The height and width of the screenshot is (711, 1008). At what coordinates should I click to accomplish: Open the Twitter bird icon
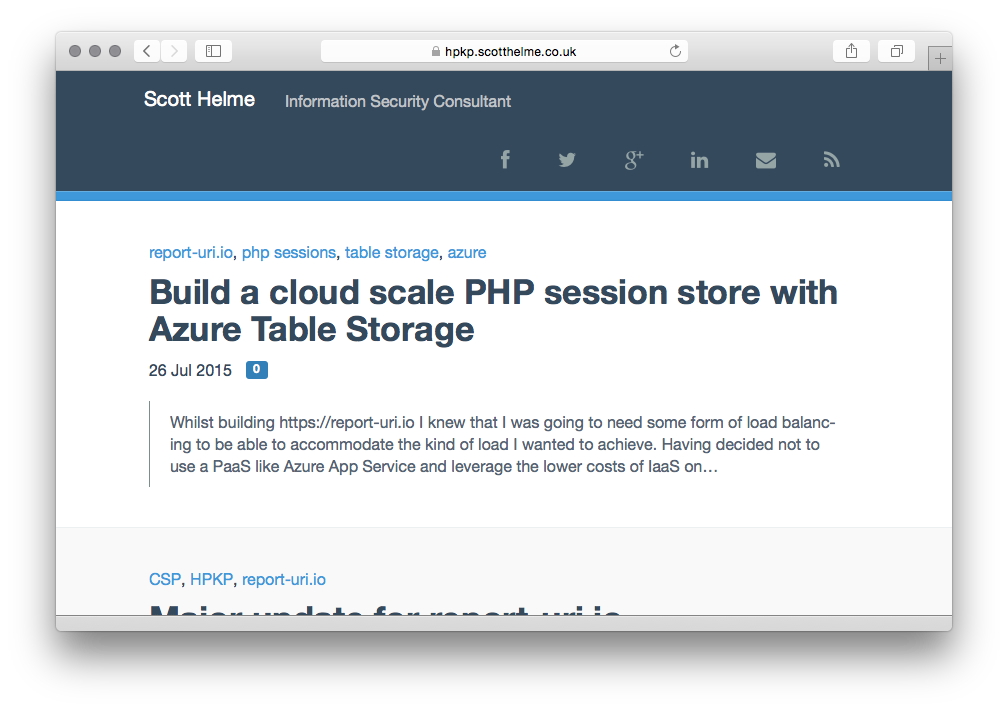tap(567, 160)
